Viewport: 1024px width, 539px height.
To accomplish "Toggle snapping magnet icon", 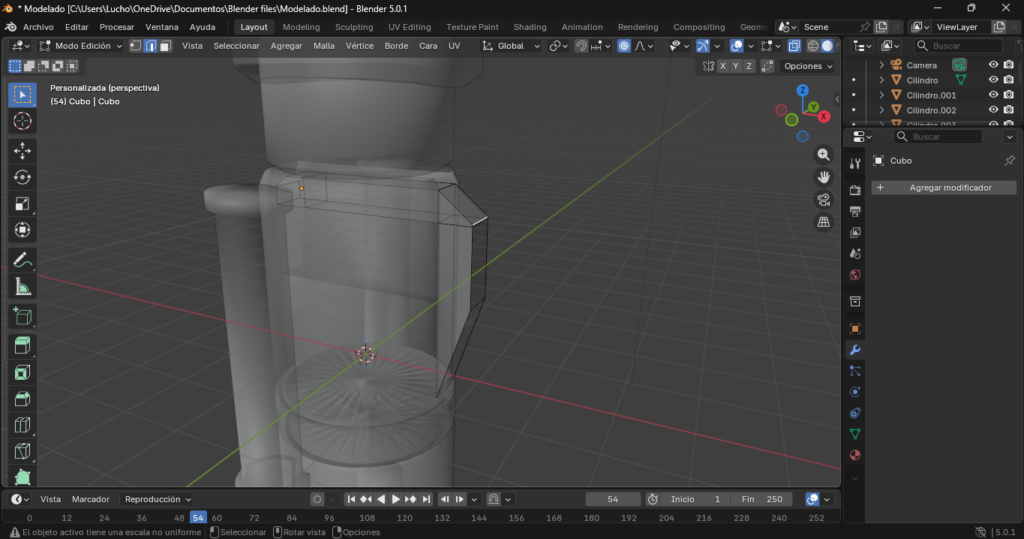I will click(581, 46).
